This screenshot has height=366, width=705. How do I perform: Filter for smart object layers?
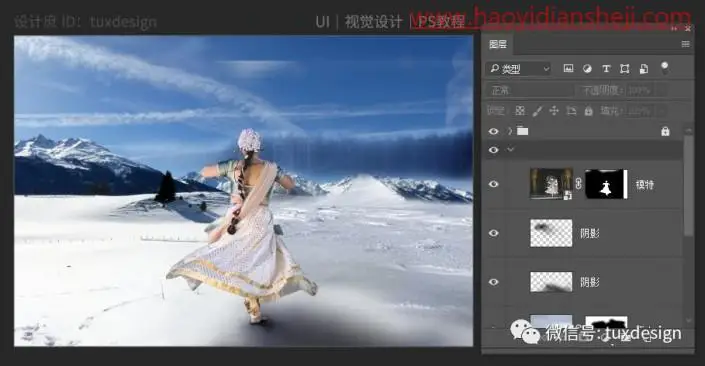point(644,68)
